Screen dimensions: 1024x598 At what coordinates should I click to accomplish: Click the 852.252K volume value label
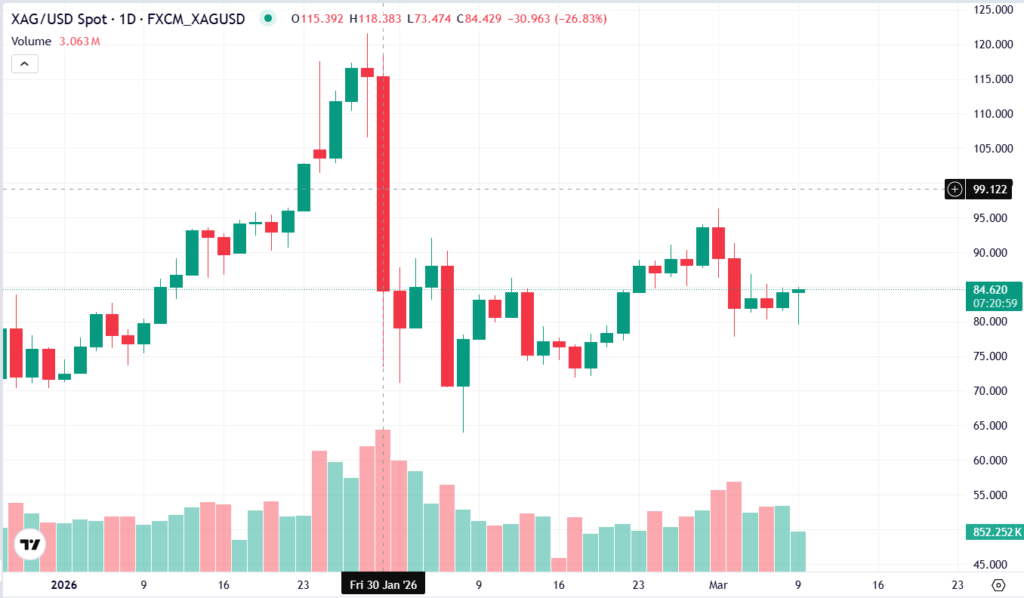click(x=989, y=532)
